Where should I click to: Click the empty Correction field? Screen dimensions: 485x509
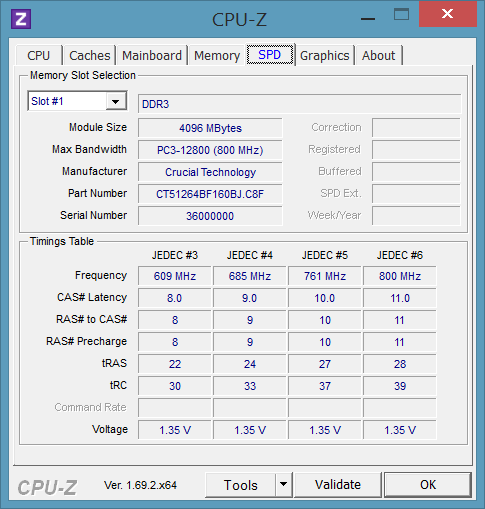[416, 128]
